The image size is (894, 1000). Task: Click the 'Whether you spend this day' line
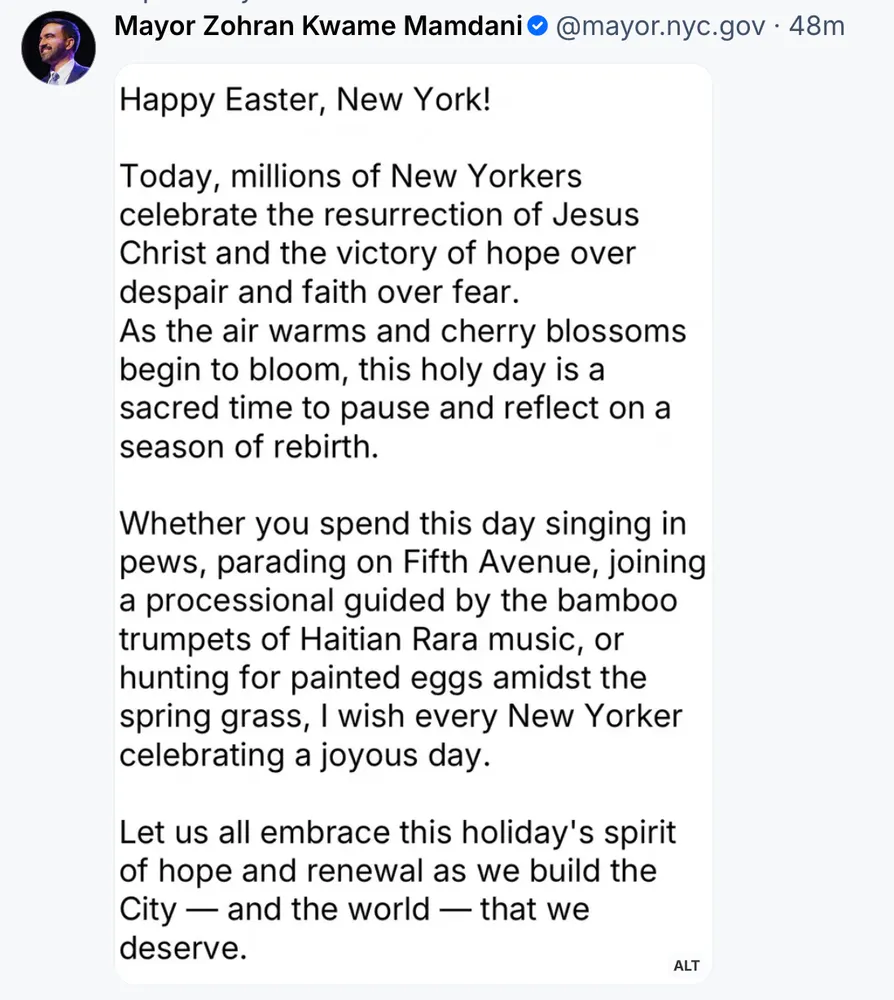(x=402, y=523)
